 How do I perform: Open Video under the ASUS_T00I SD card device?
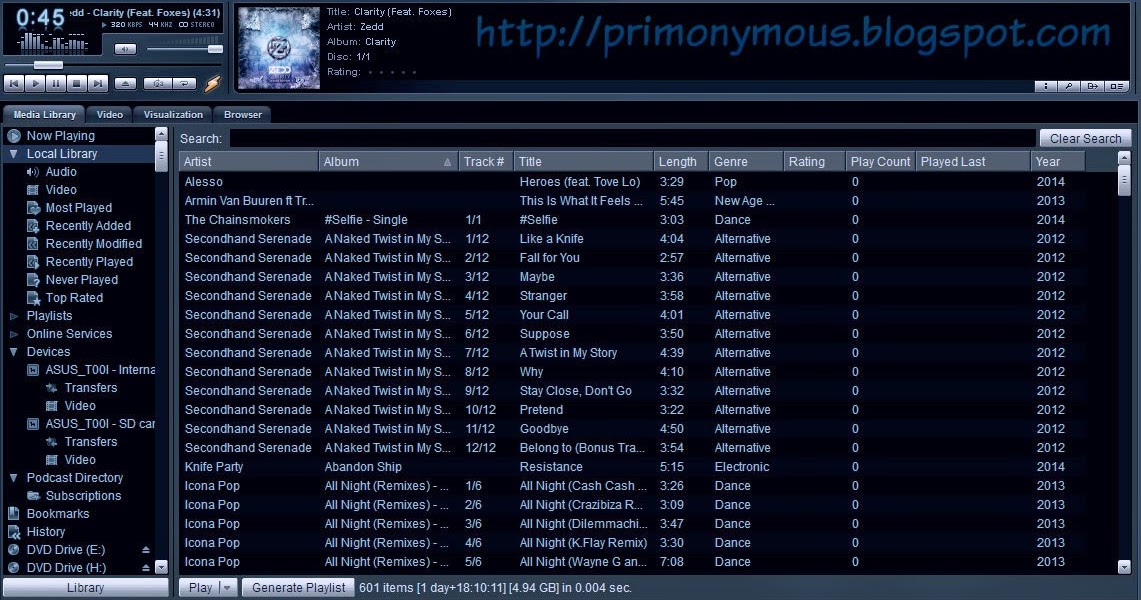[x=80, y=460]
